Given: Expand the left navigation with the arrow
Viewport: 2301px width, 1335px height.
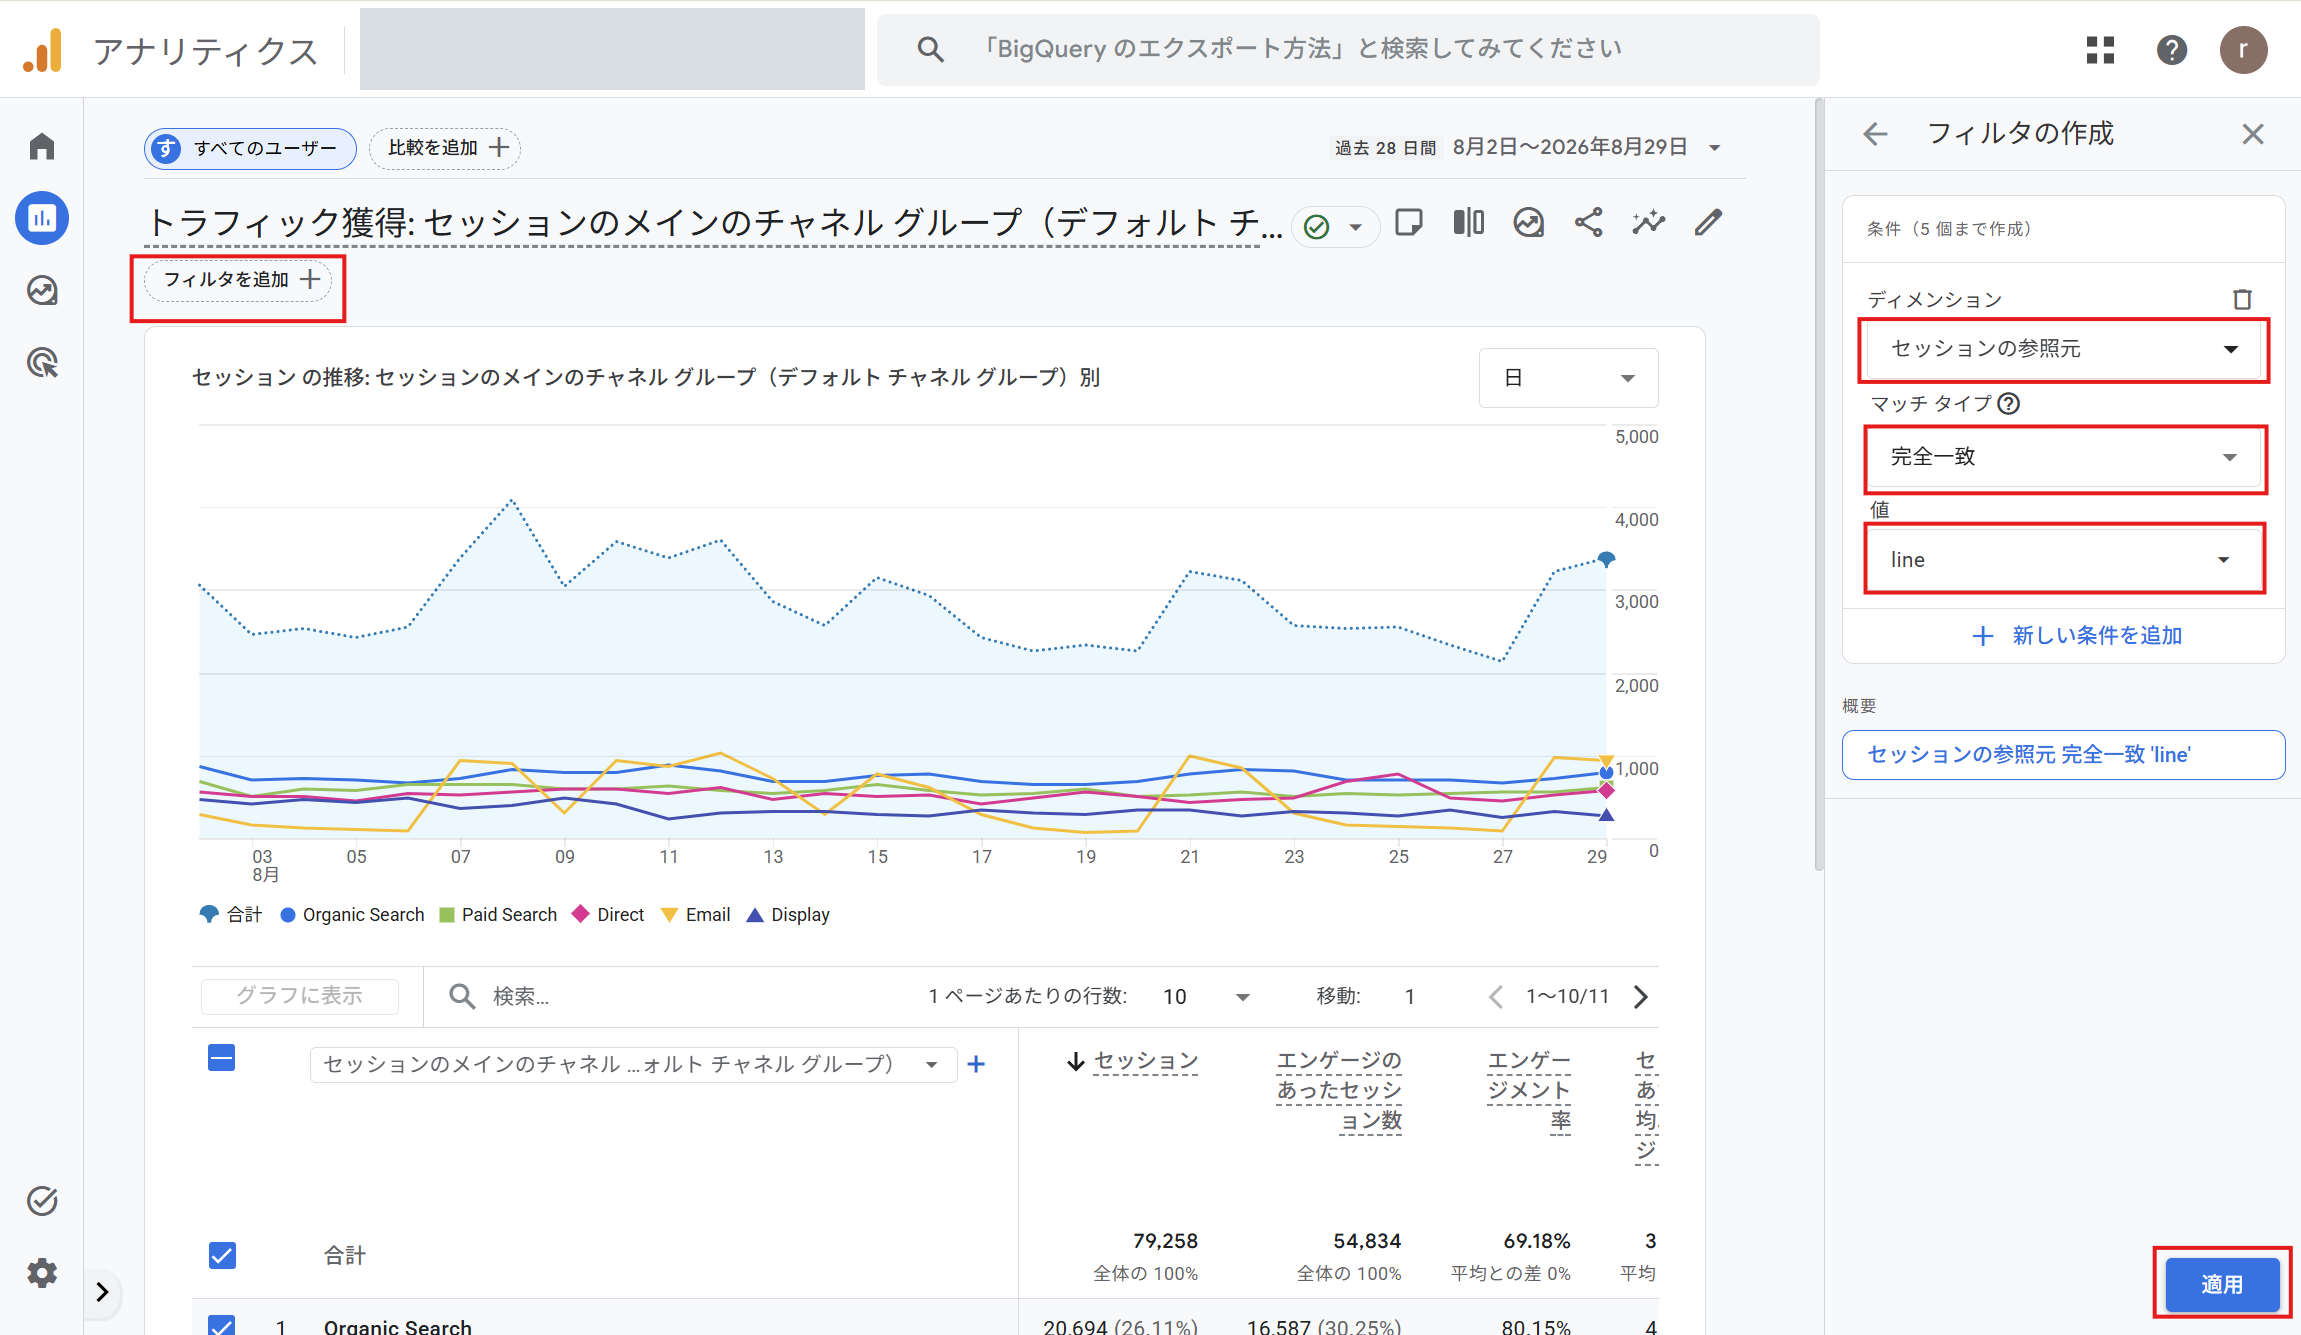Looking at the screenshot, I should click(102, 1291).
